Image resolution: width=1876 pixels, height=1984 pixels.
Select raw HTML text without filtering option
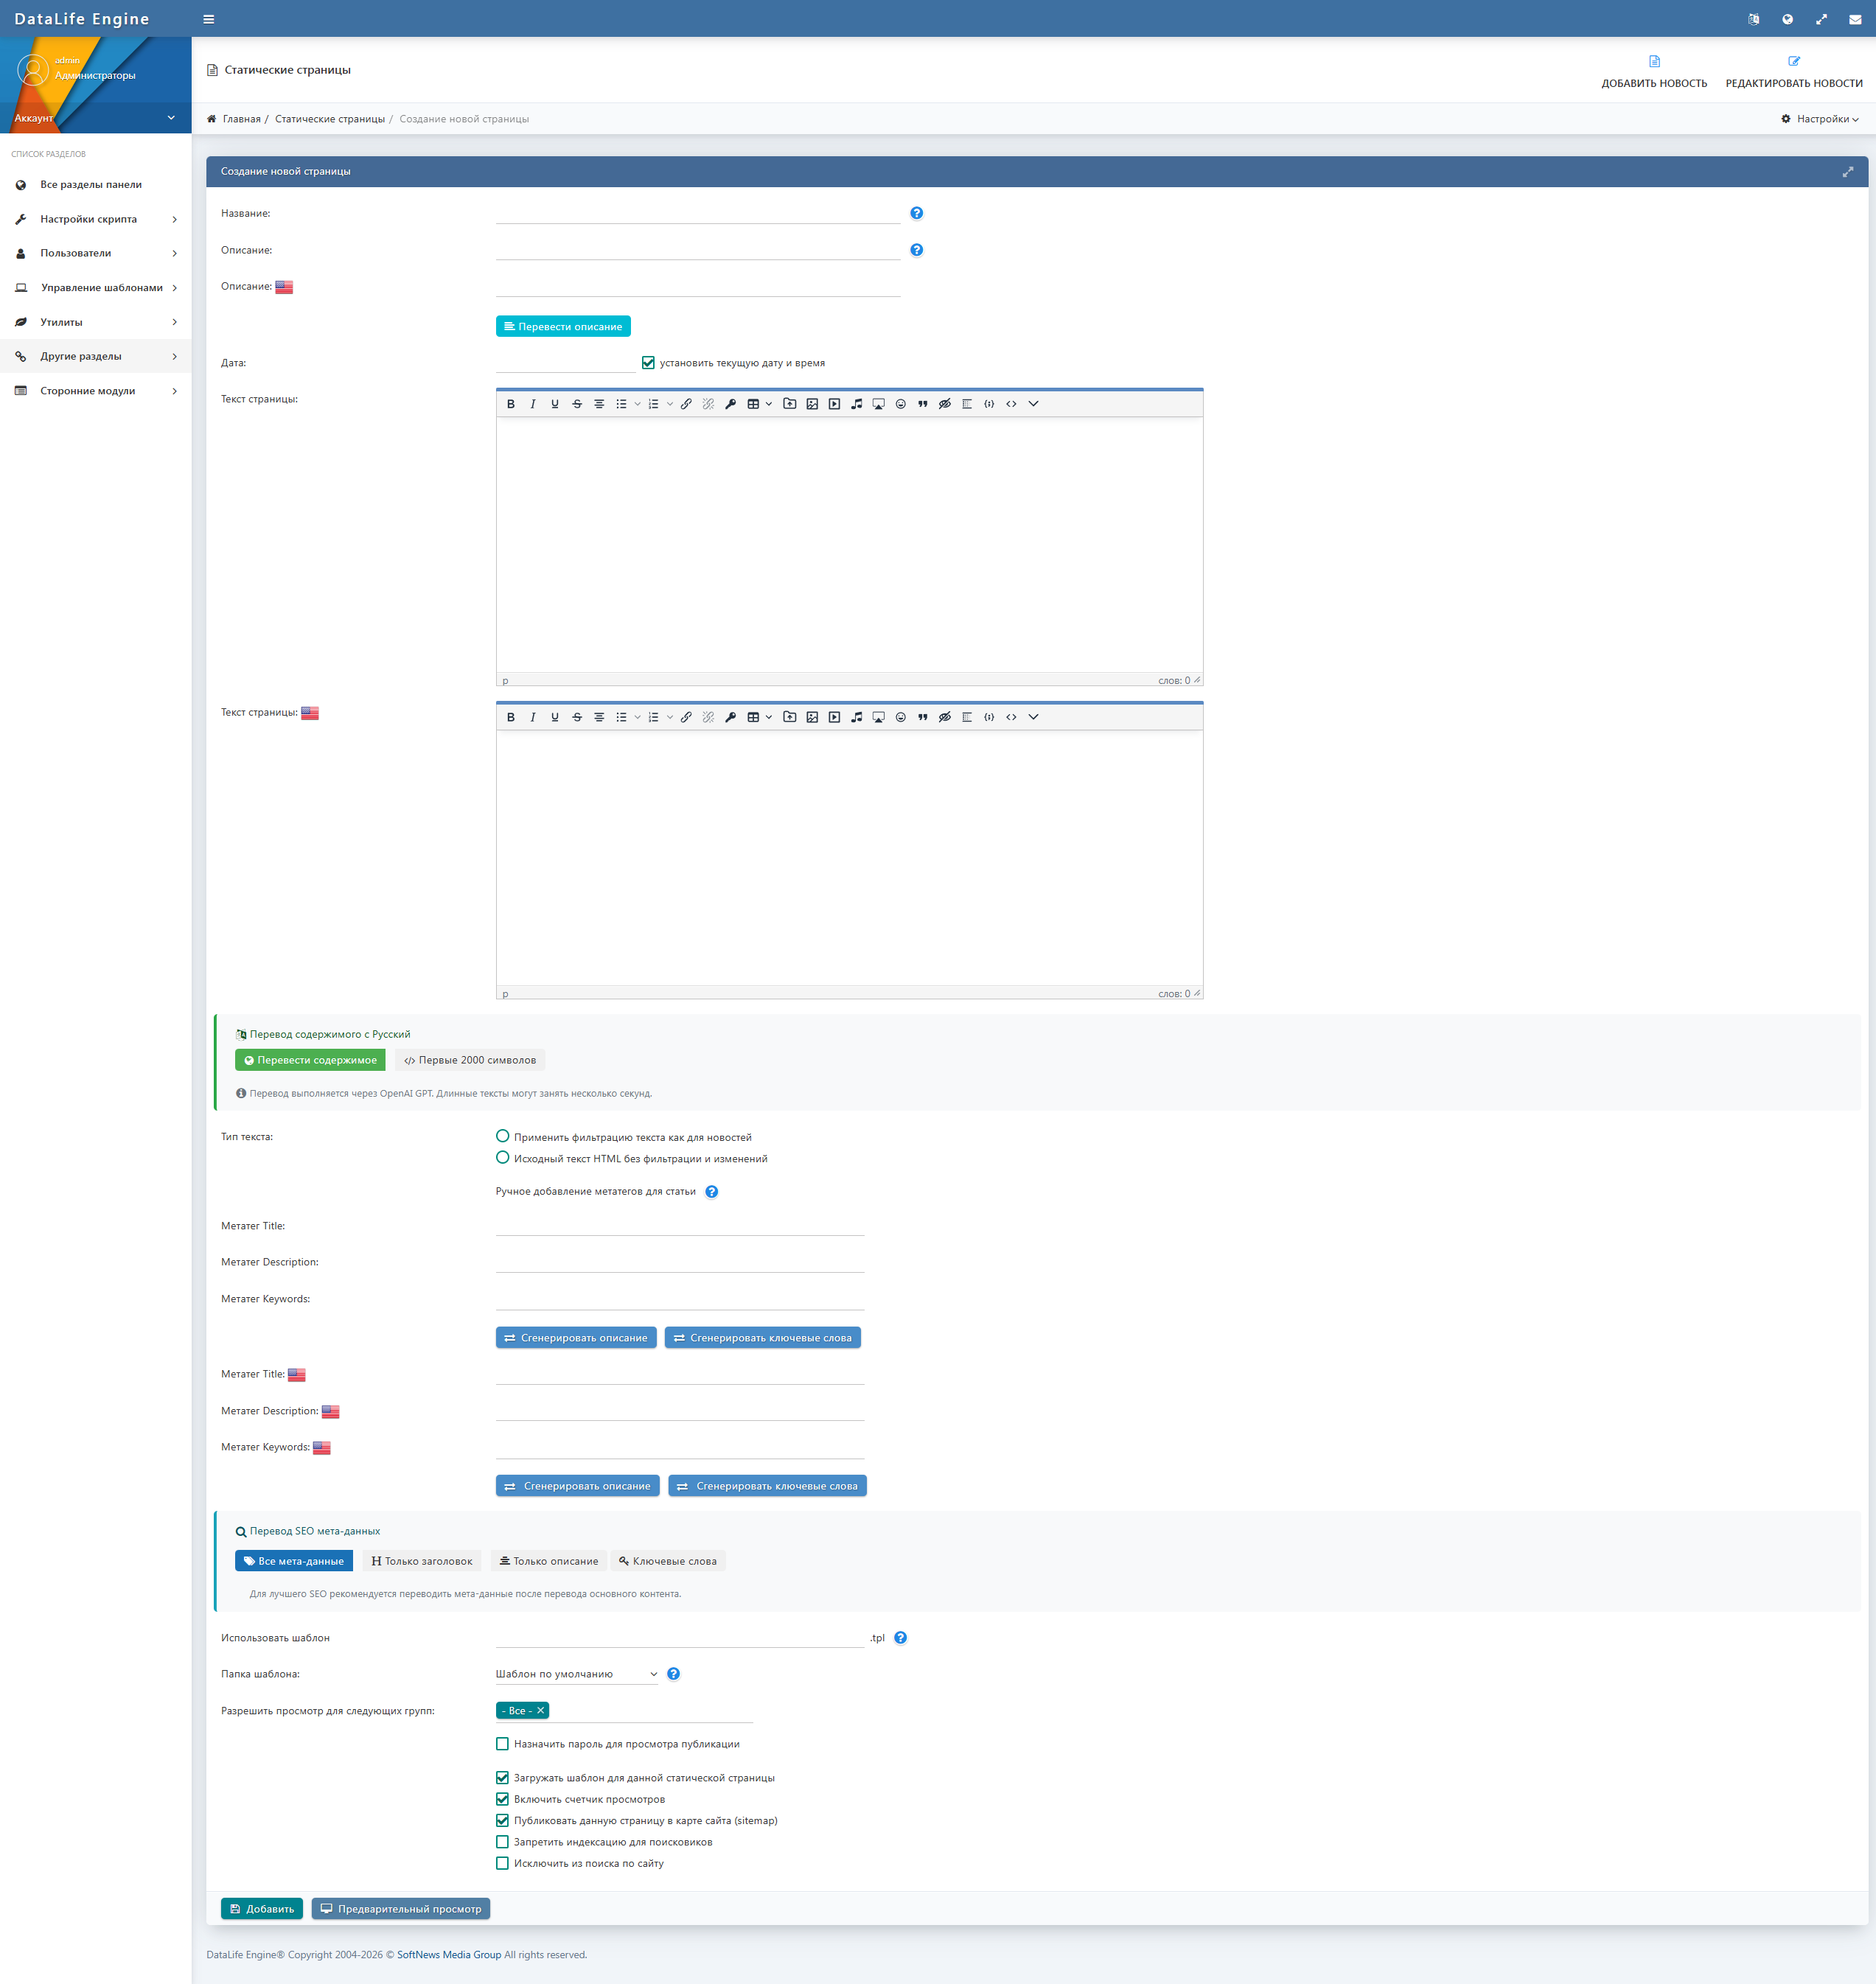coord(502,1158)
